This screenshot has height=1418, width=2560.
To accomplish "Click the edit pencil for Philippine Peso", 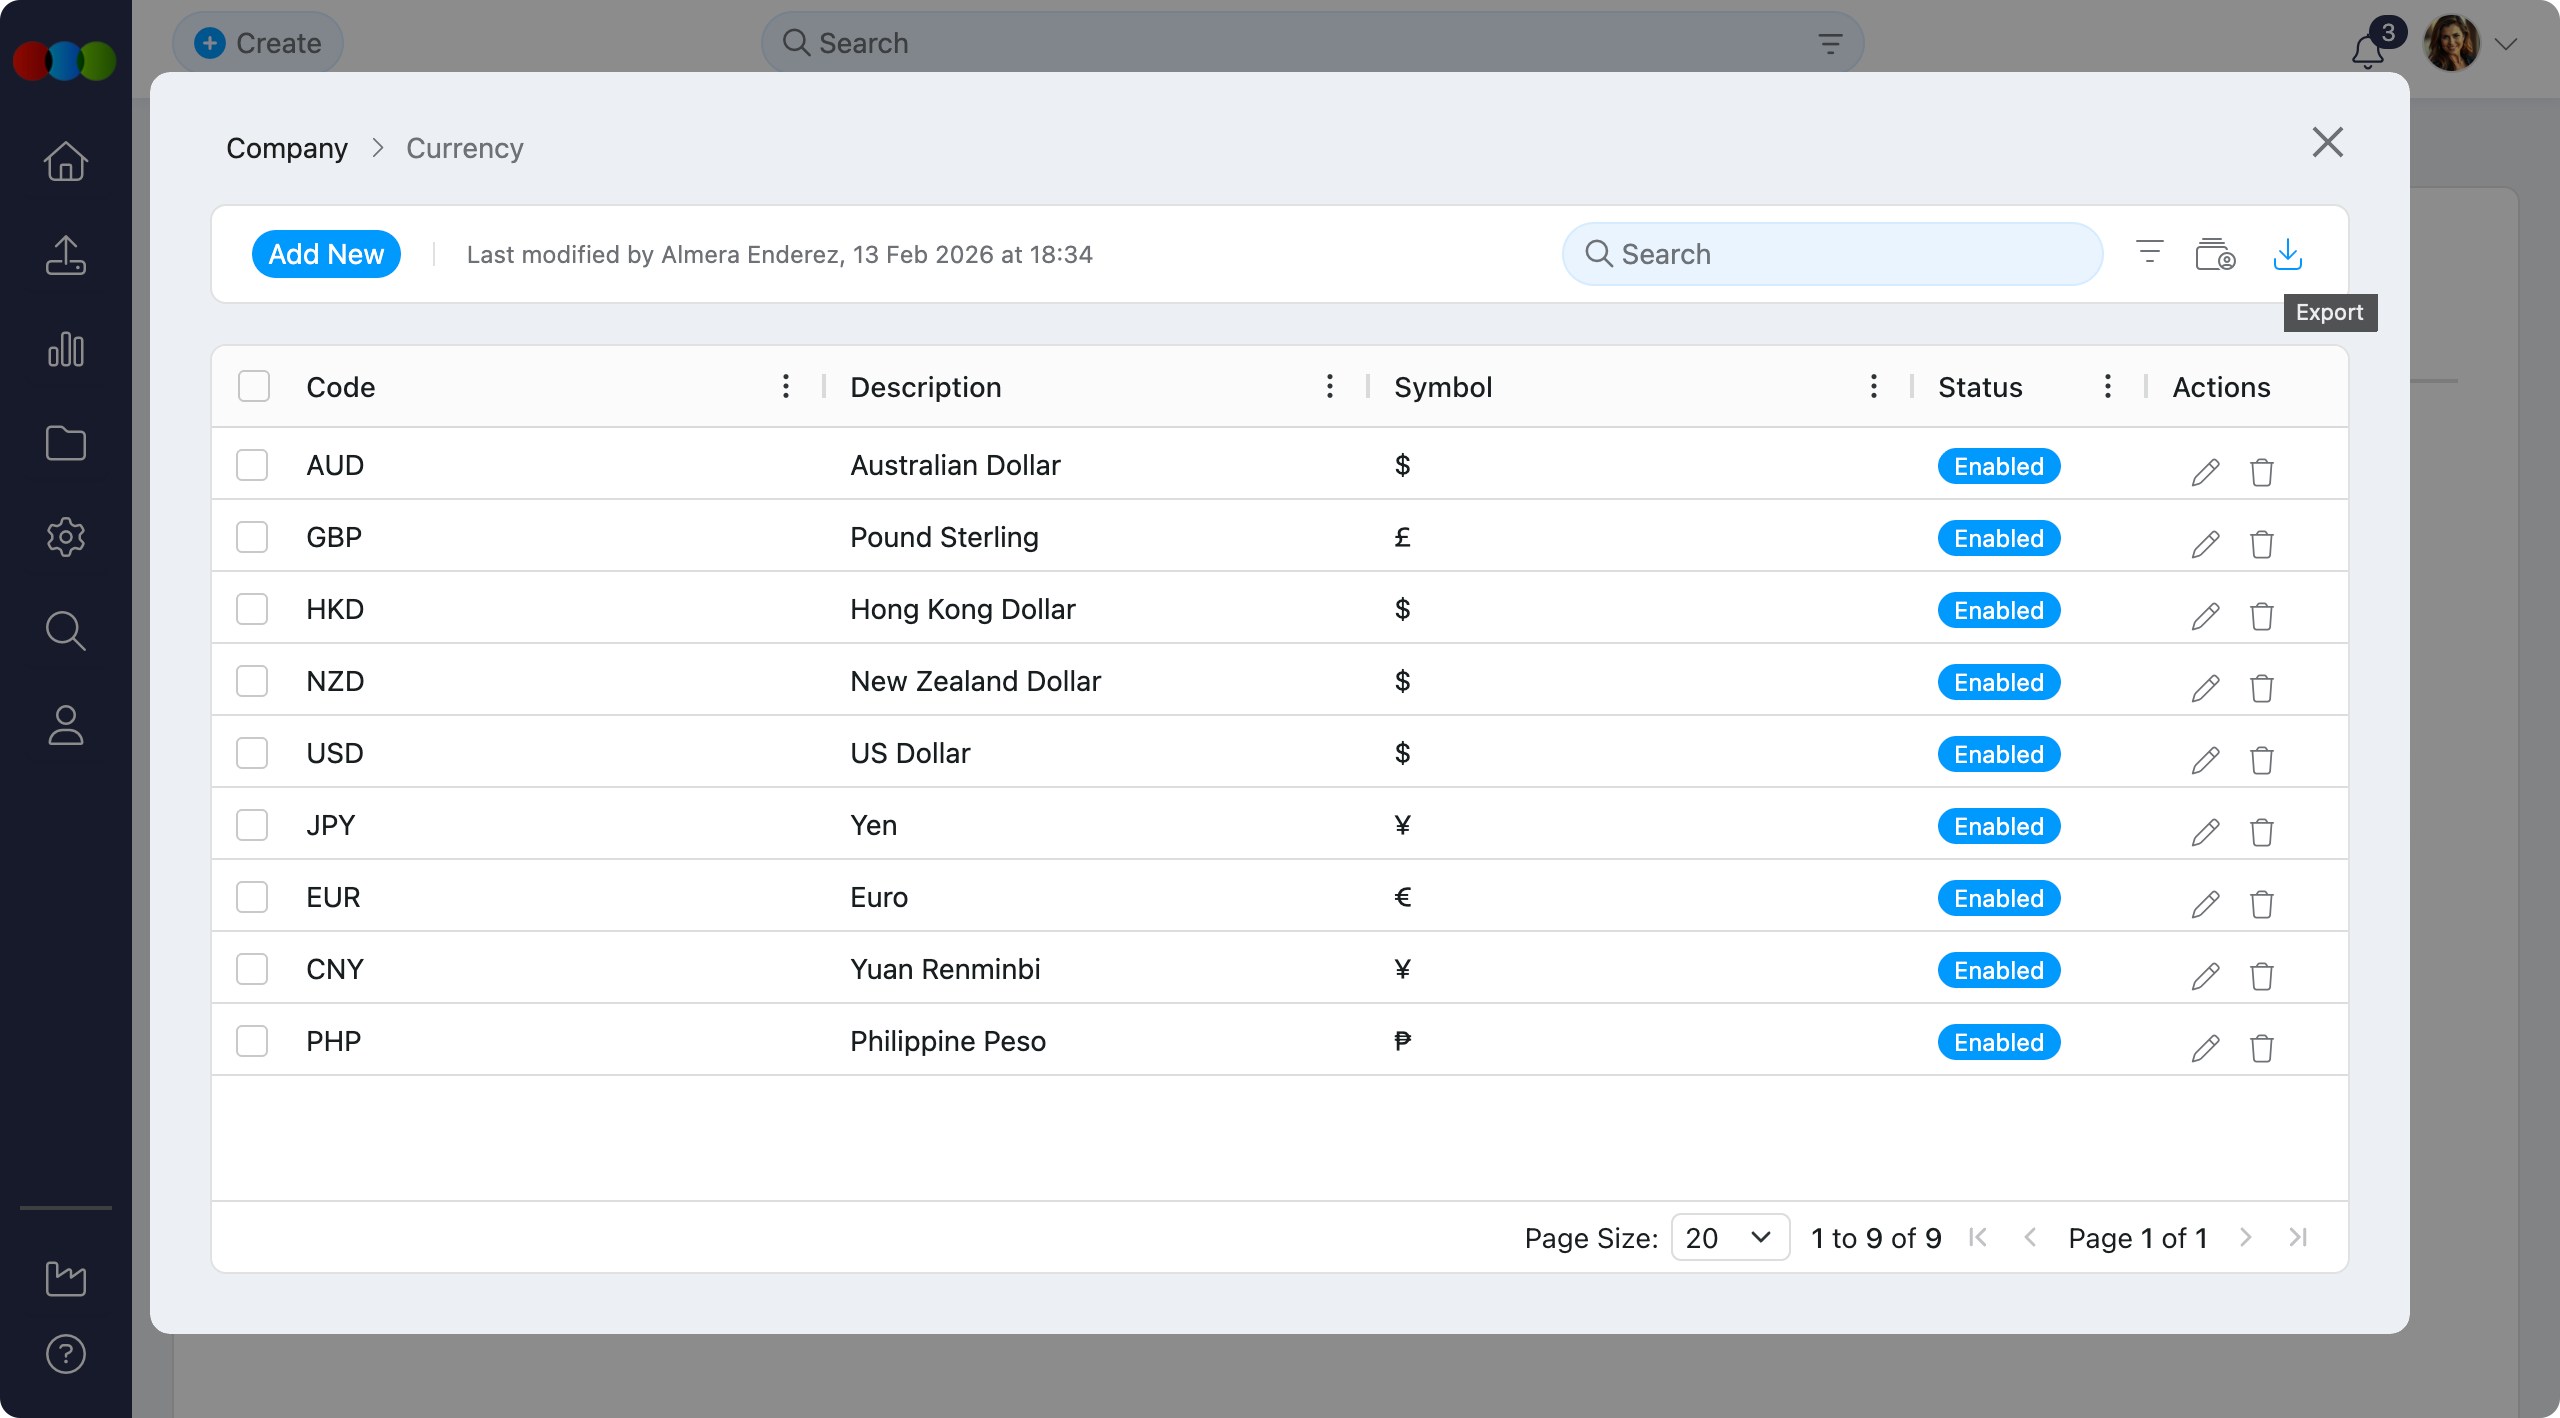I will (x=2205, y=1048).
